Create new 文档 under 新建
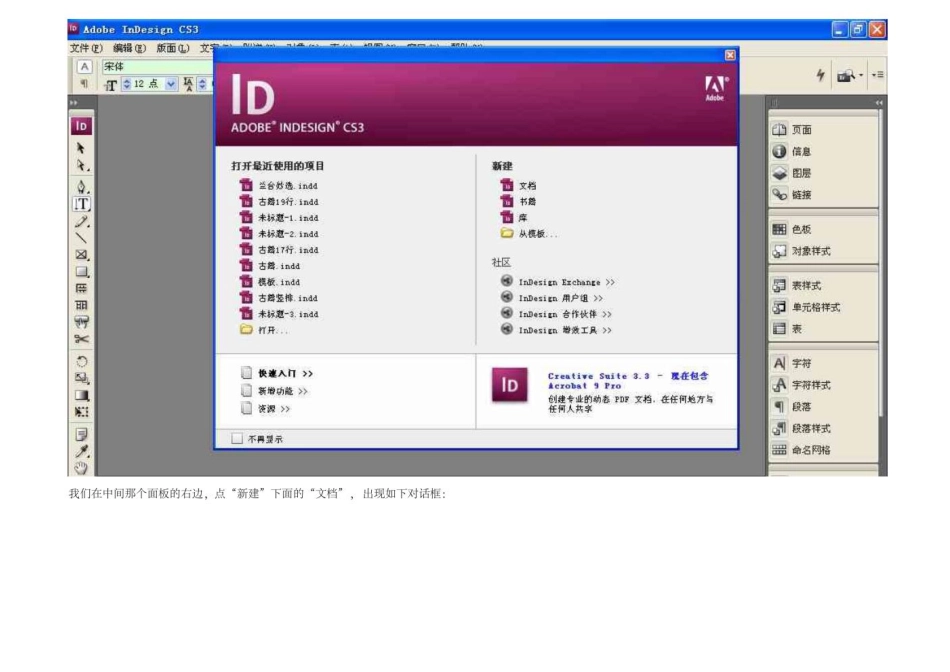The image size is (950, 672). (x=519, y=185)
